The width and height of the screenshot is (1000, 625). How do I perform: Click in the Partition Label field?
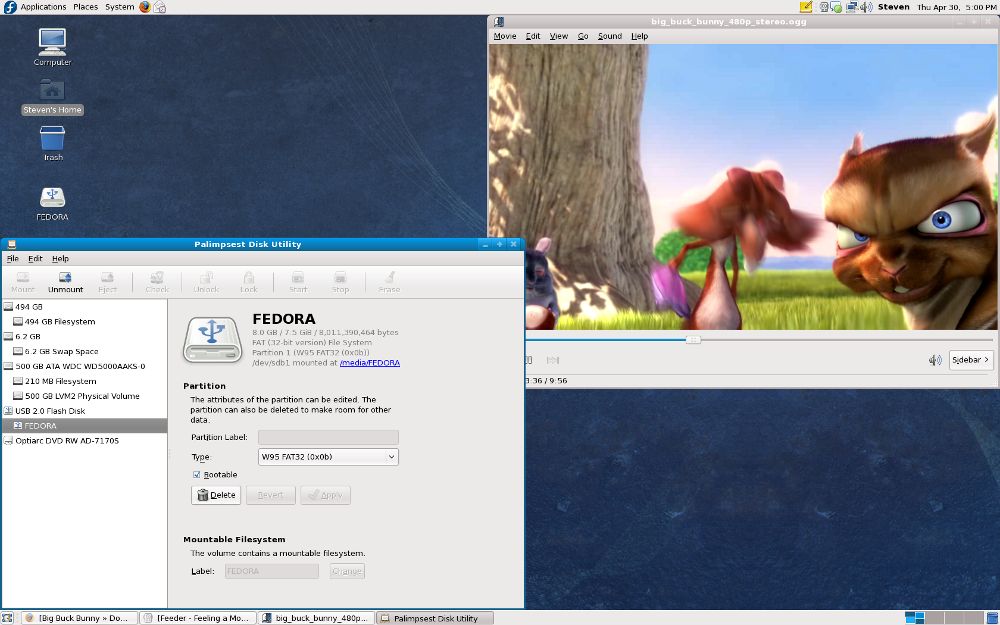(328, 437)
